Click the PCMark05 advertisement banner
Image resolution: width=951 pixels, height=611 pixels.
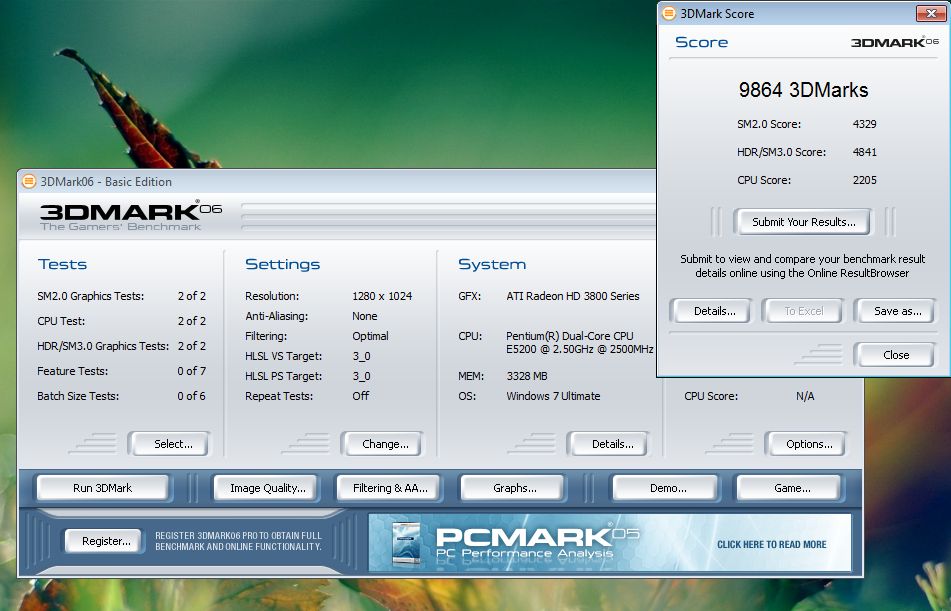(610, 542)
